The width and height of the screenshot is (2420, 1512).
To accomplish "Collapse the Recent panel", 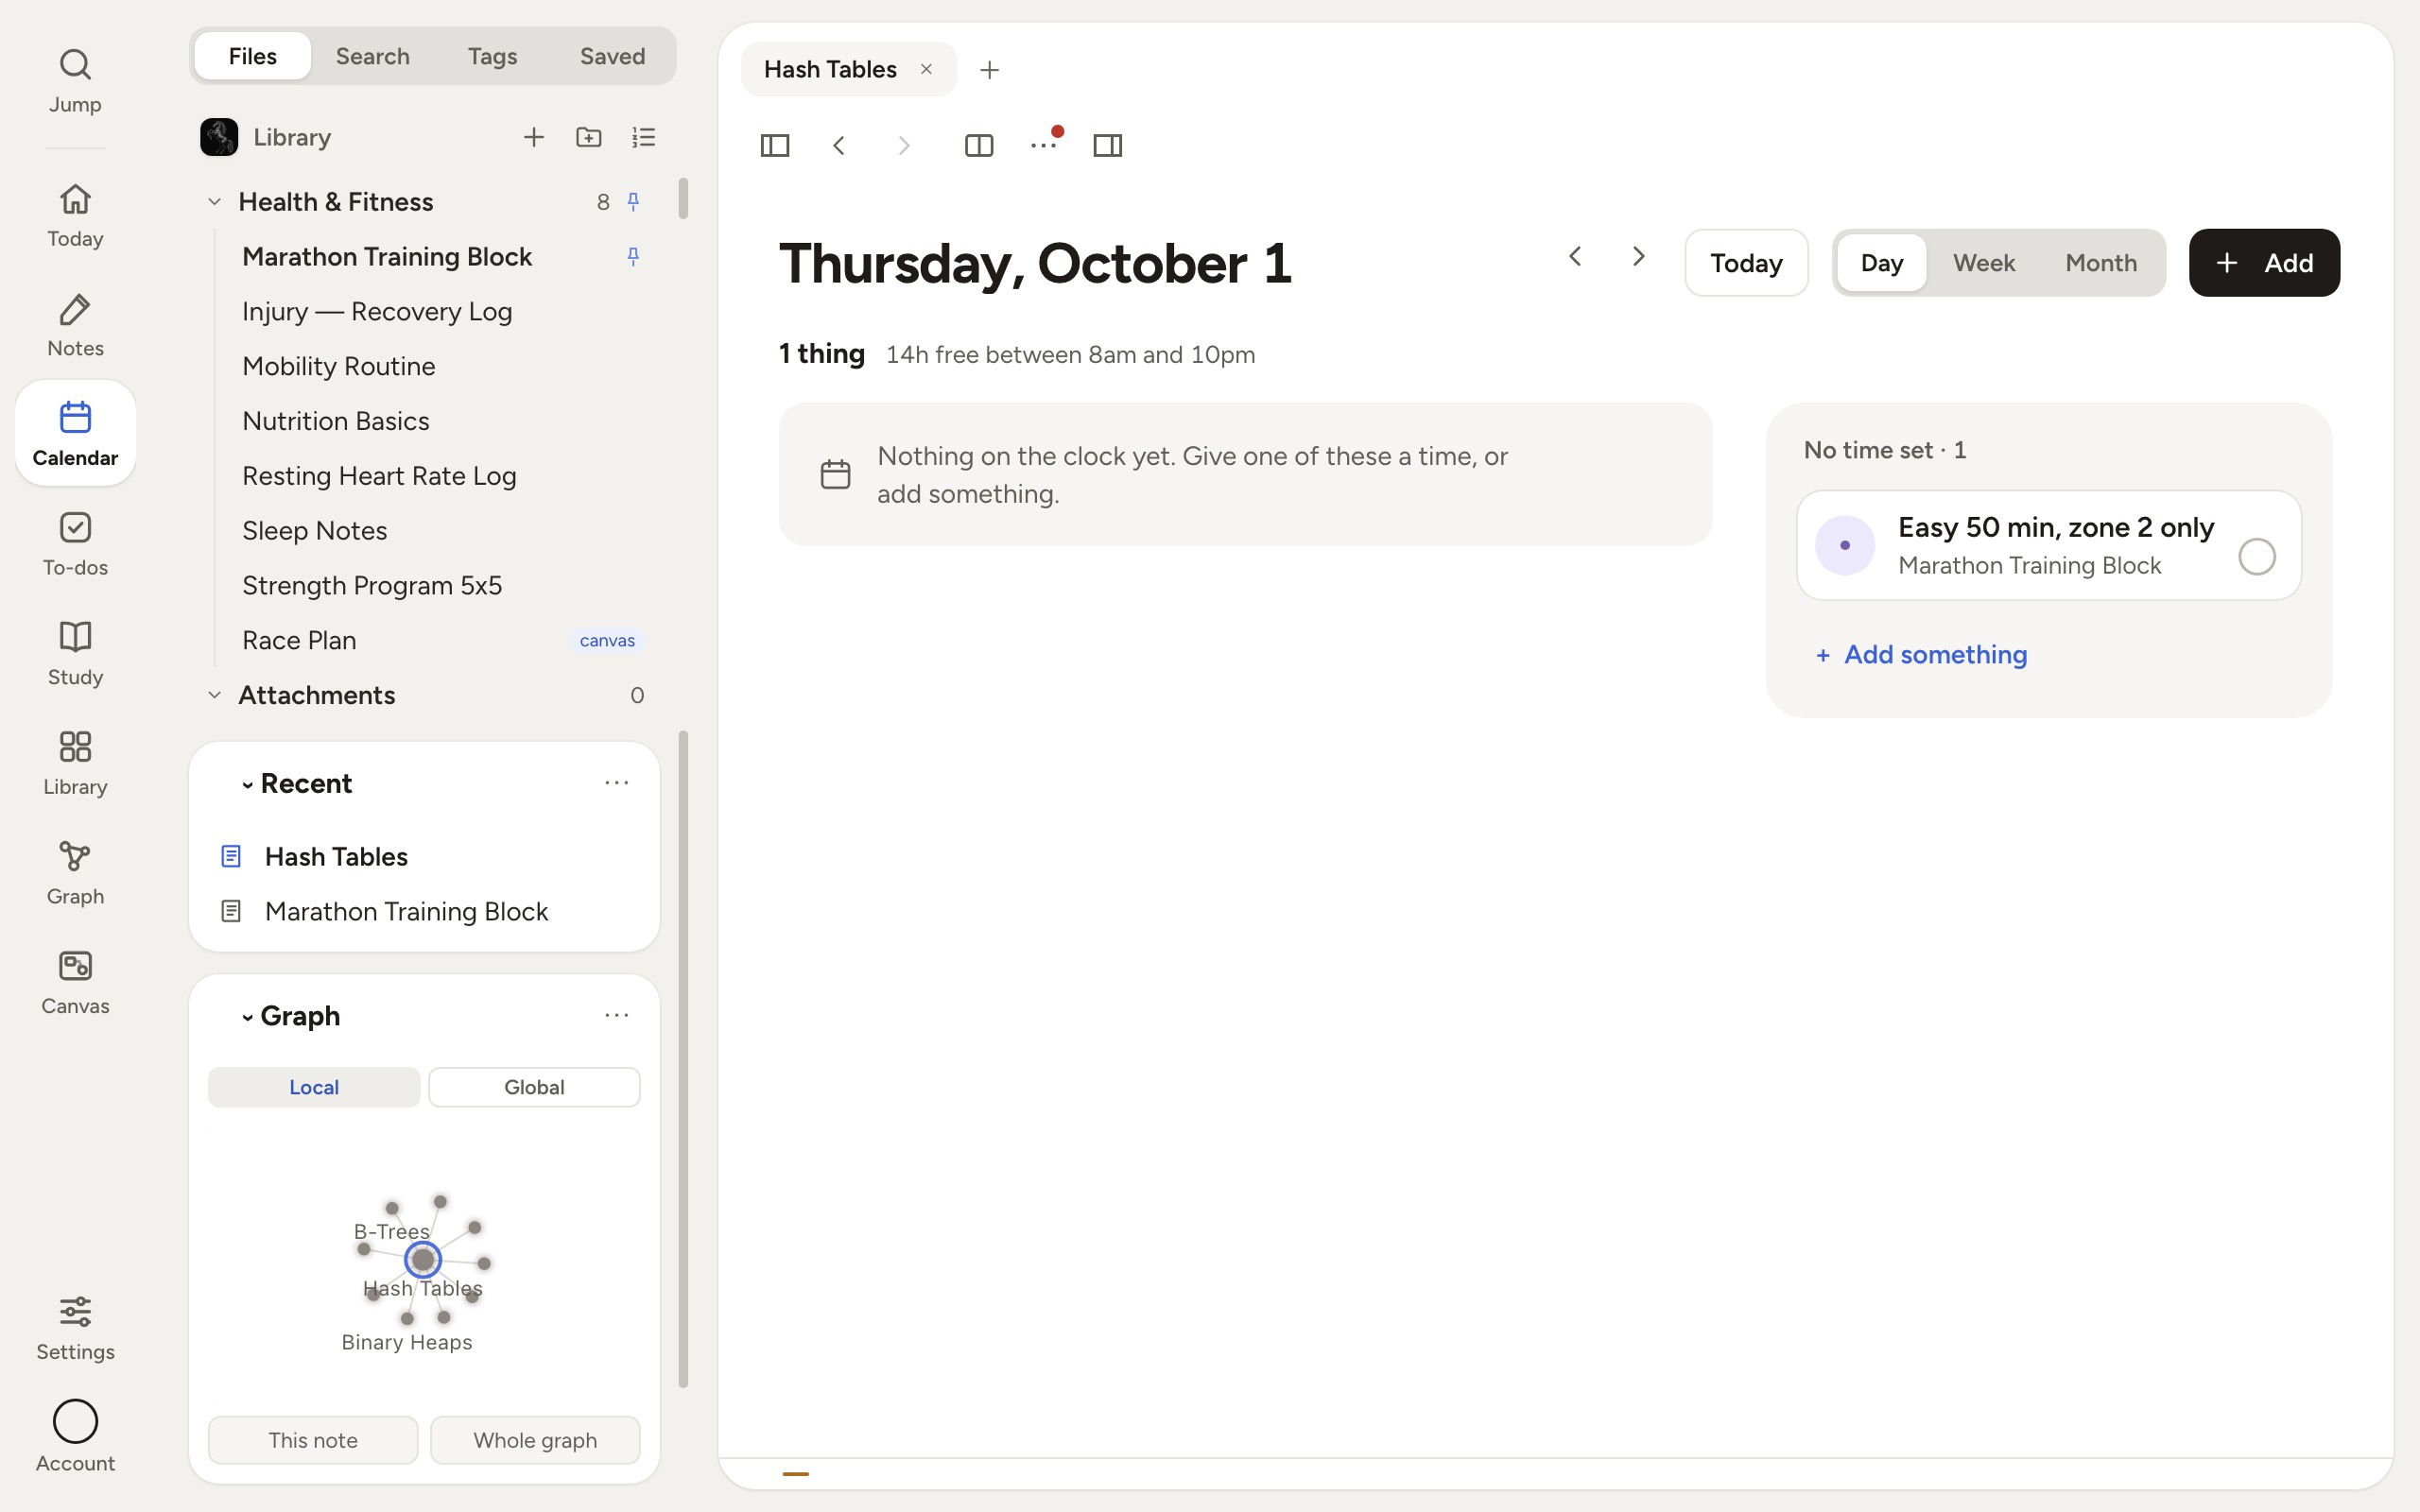I will click(x=247, y=785).
